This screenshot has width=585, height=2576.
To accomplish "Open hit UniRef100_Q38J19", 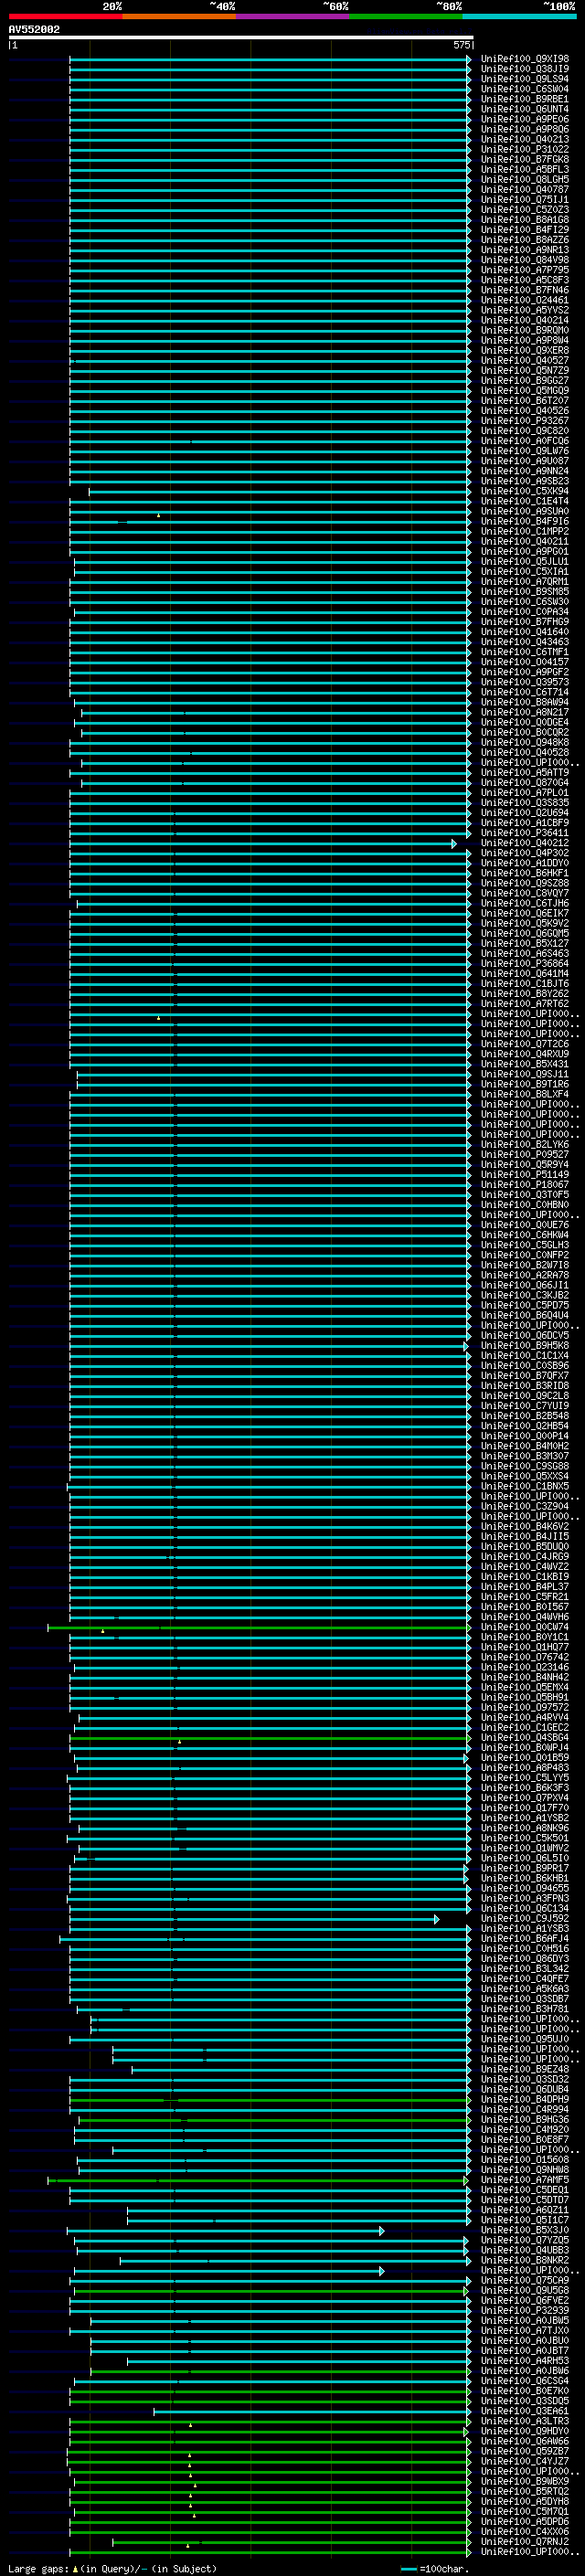I will coord(525,69).
